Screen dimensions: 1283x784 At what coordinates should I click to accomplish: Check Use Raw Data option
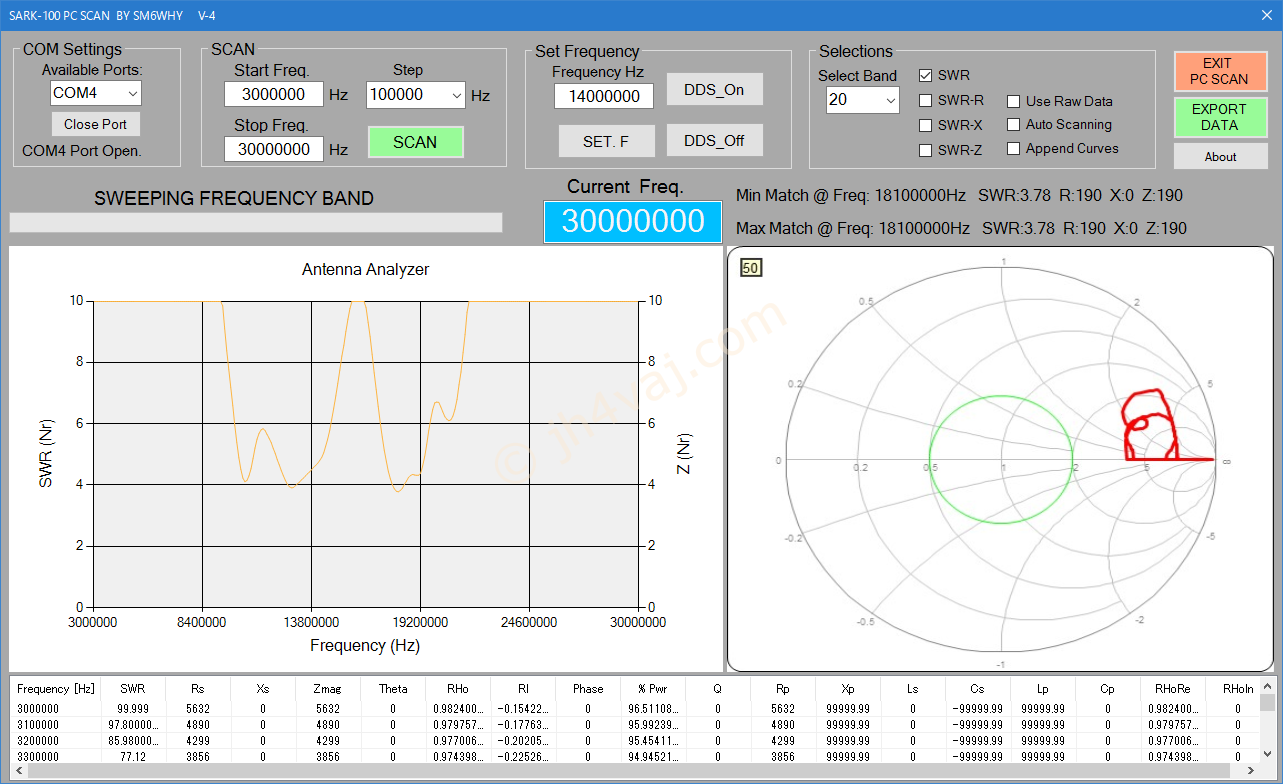tap(1014, 101)
